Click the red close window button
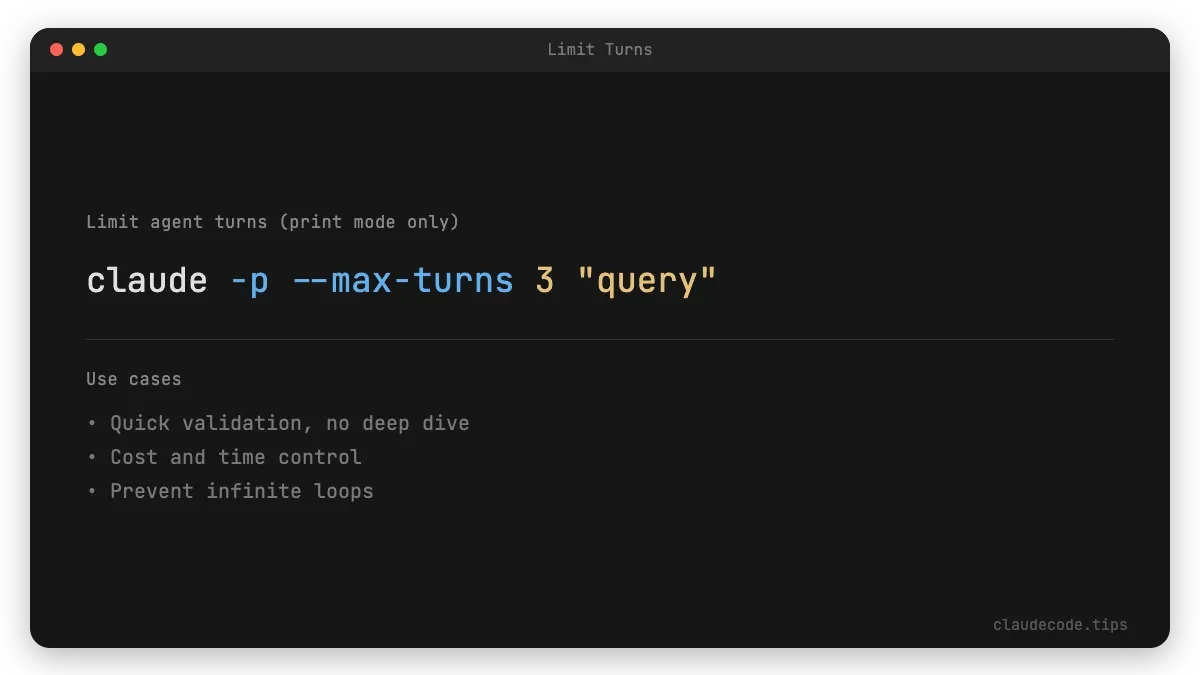Viewport: 1200px width, 675px height. (56, 49)
